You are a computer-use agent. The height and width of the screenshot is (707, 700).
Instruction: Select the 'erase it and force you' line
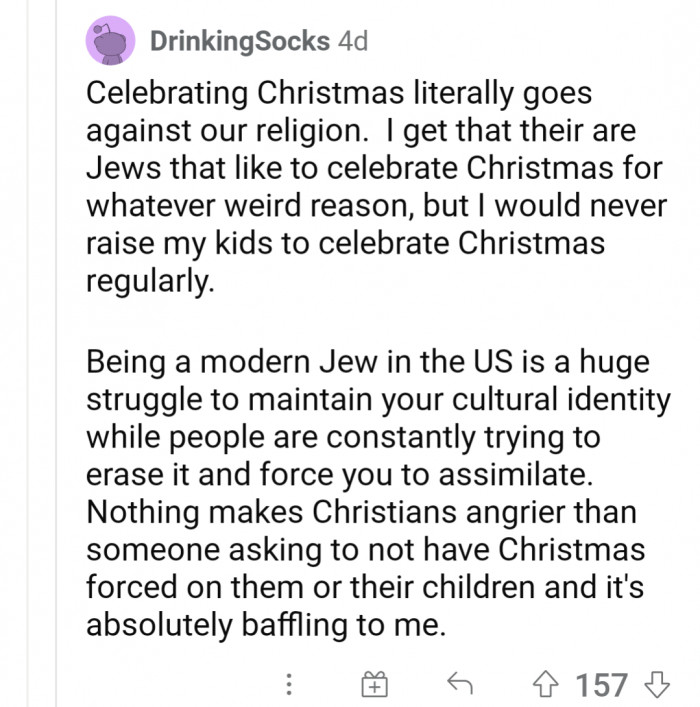point(339,475)
